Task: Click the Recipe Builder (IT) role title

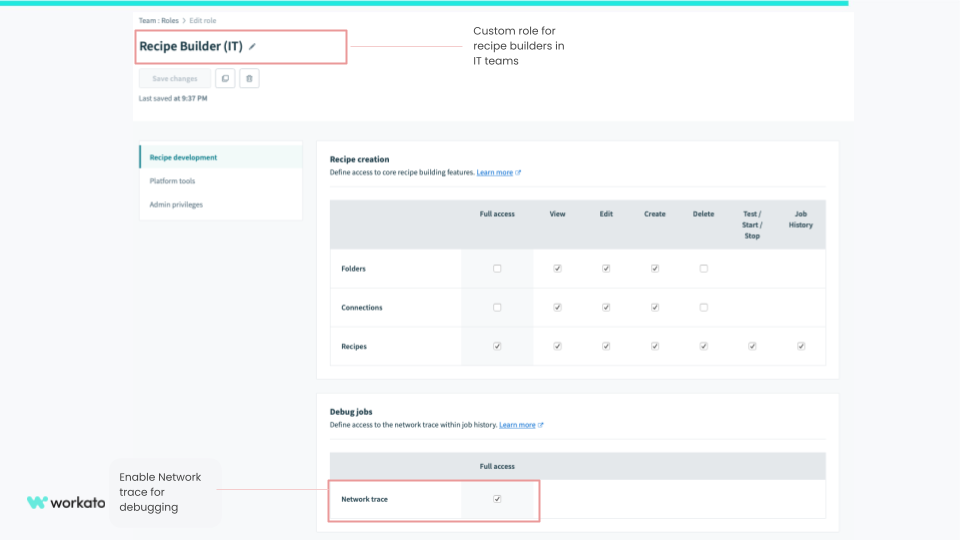Action: click(191, 47)
